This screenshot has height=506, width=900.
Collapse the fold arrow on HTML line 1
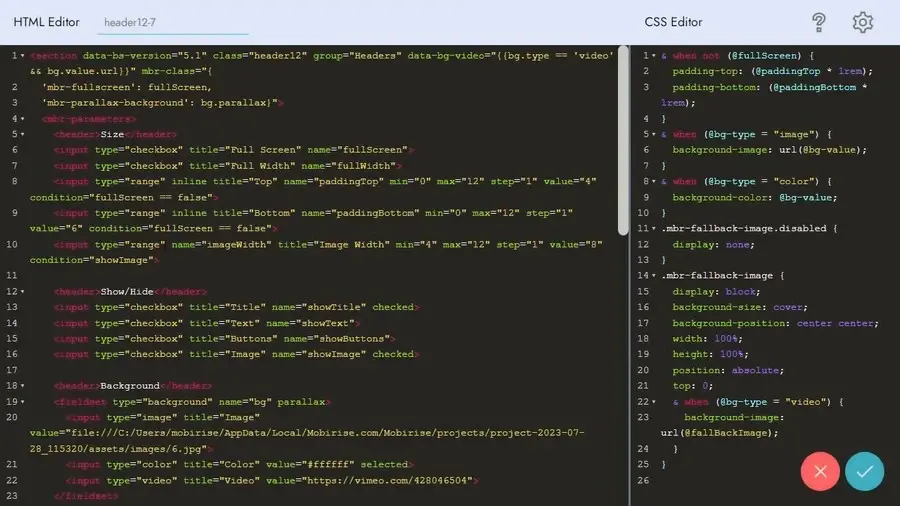[22, 56]
